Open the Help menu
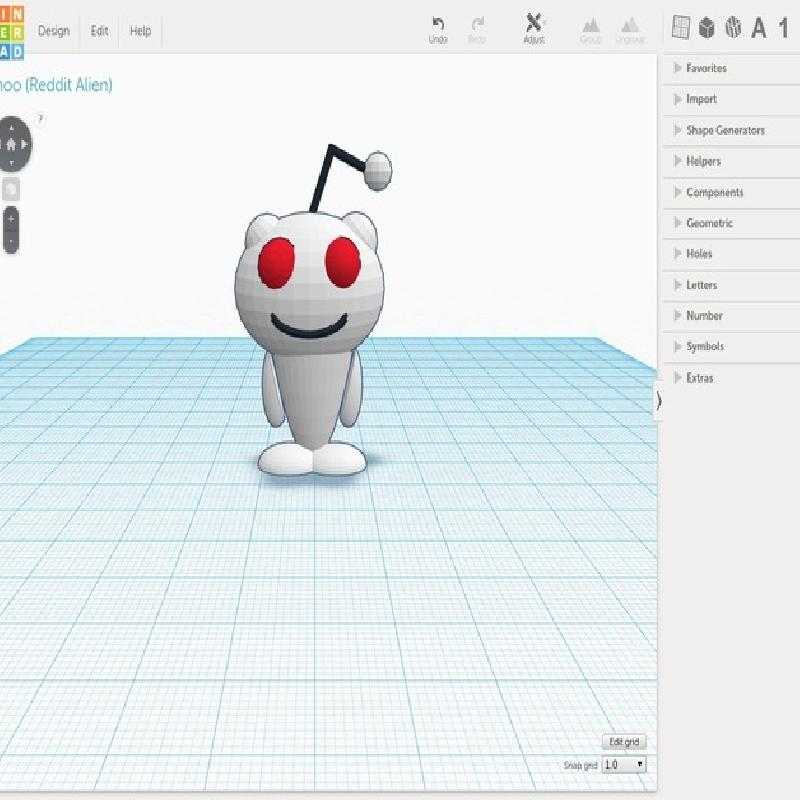Viewport: 800px width, 800px height. 140,31
